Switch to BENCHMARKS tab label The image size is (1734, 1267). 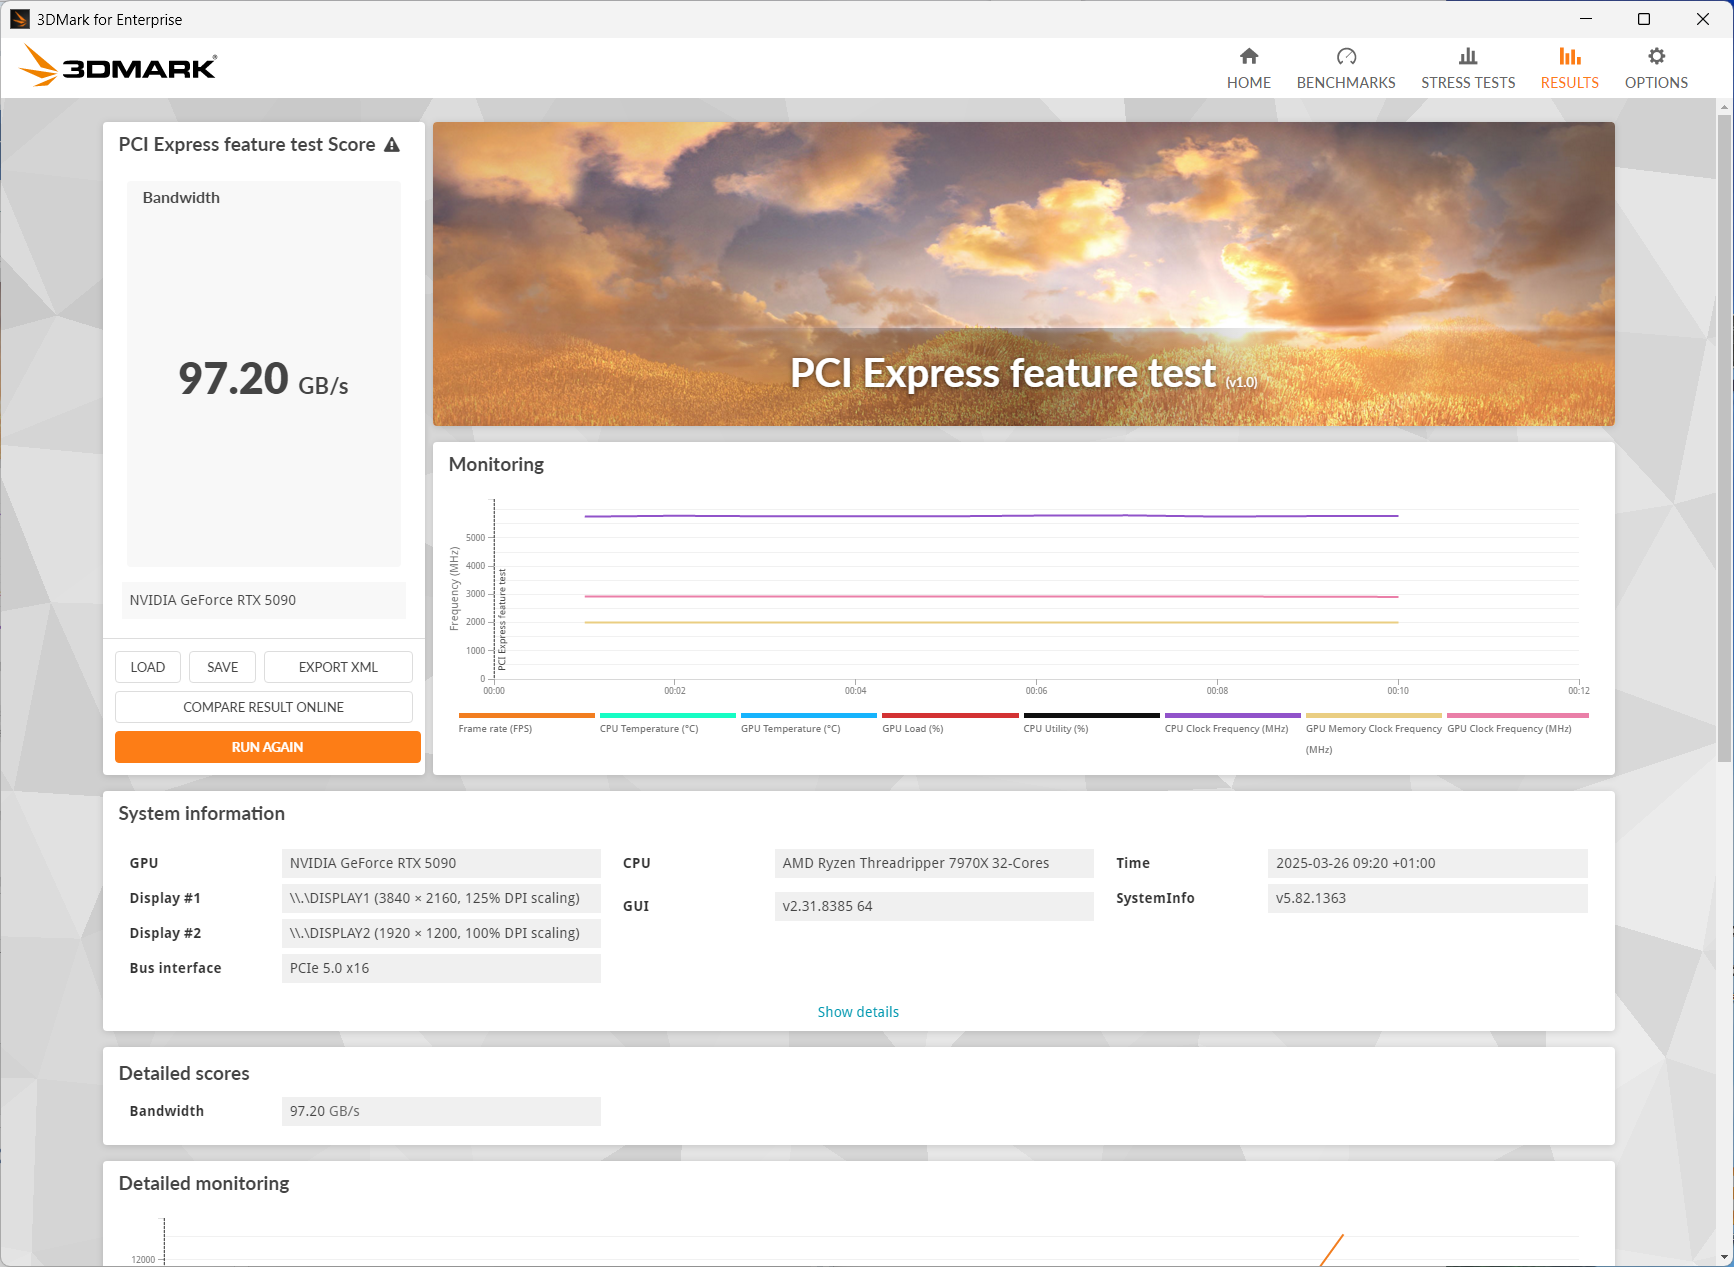pyautogui.click(x=1346, y=83)
